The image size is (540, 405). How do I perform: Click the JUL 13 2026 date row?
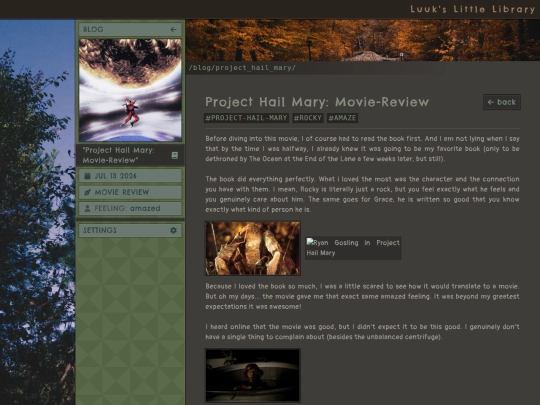130,176
